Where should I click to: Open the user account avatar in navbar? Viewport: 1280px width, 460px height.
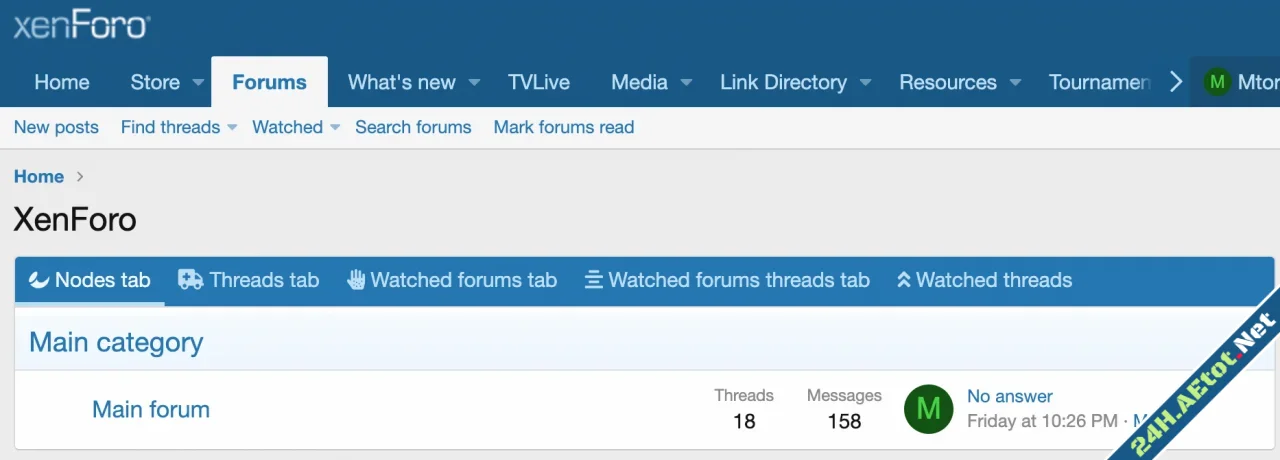coord(1217,82)
